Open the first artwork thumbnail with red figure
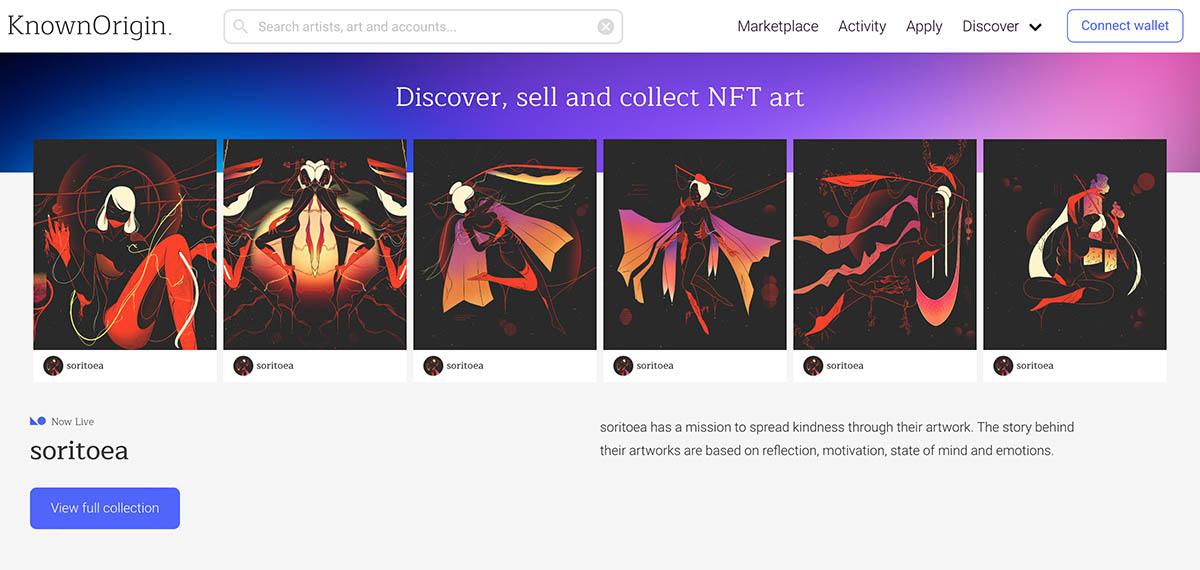This screenshot has width=1200, height=570. 125,244
